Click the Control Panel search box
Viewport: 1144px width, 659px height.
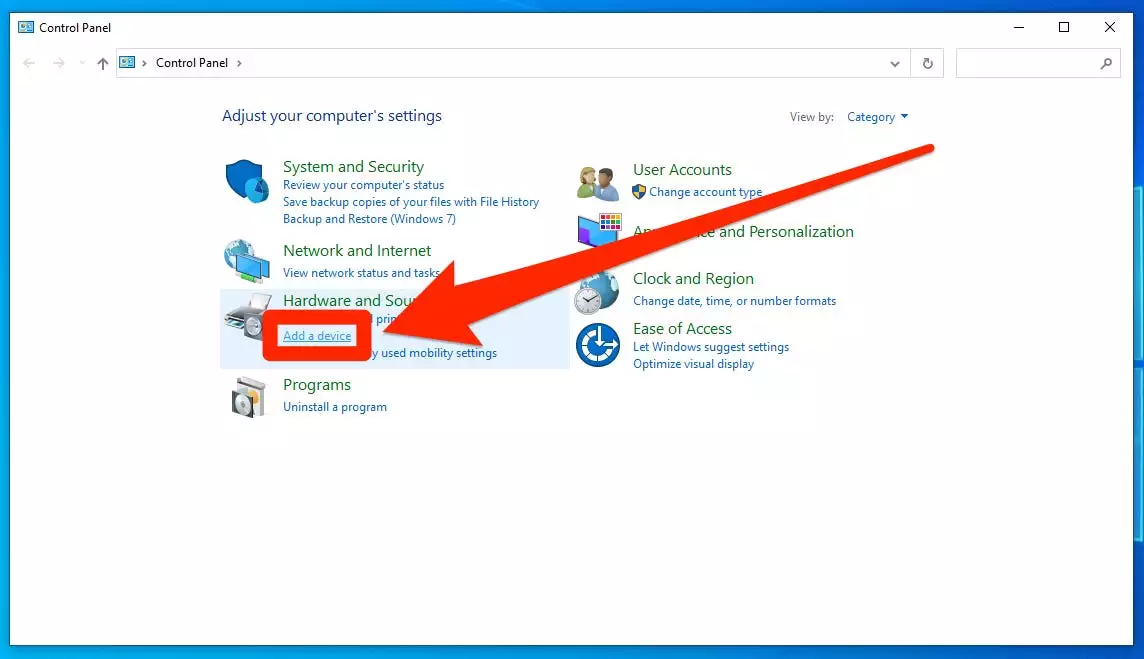coord(1030,63)
